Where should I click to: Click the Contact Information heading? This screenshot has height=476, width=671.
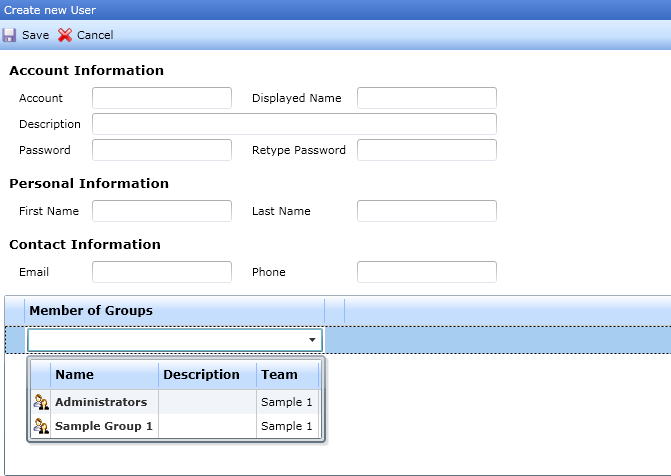pyautogui.click(x=85, y=244)
